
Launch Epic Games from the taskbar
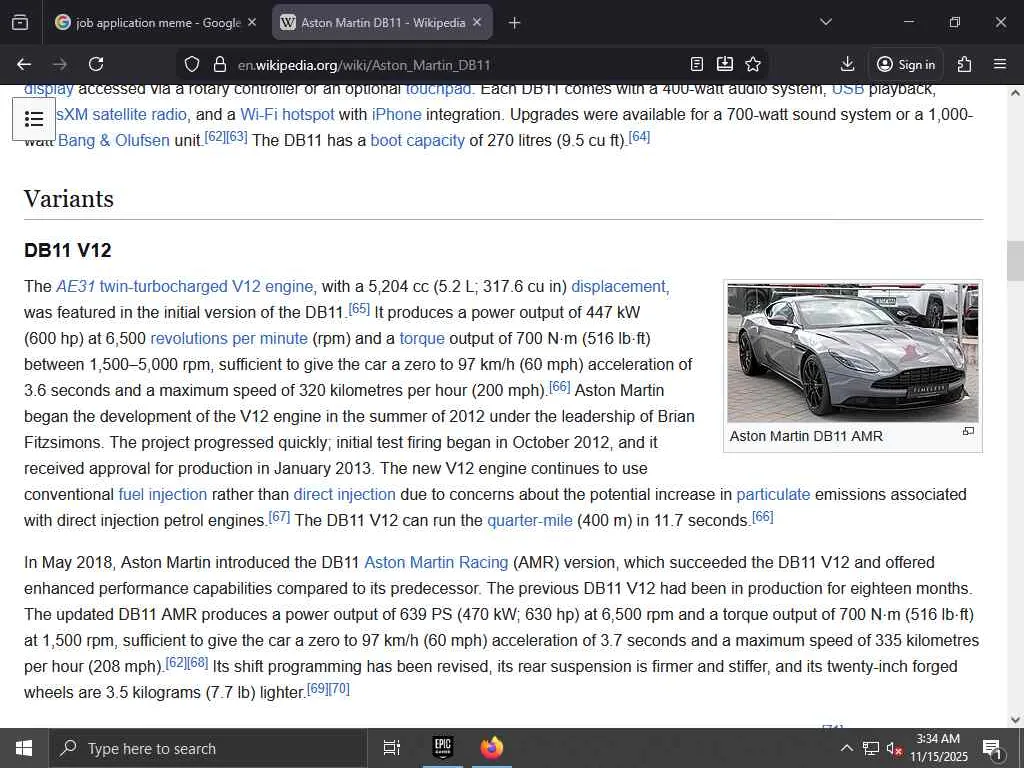(x=443, y=748)
